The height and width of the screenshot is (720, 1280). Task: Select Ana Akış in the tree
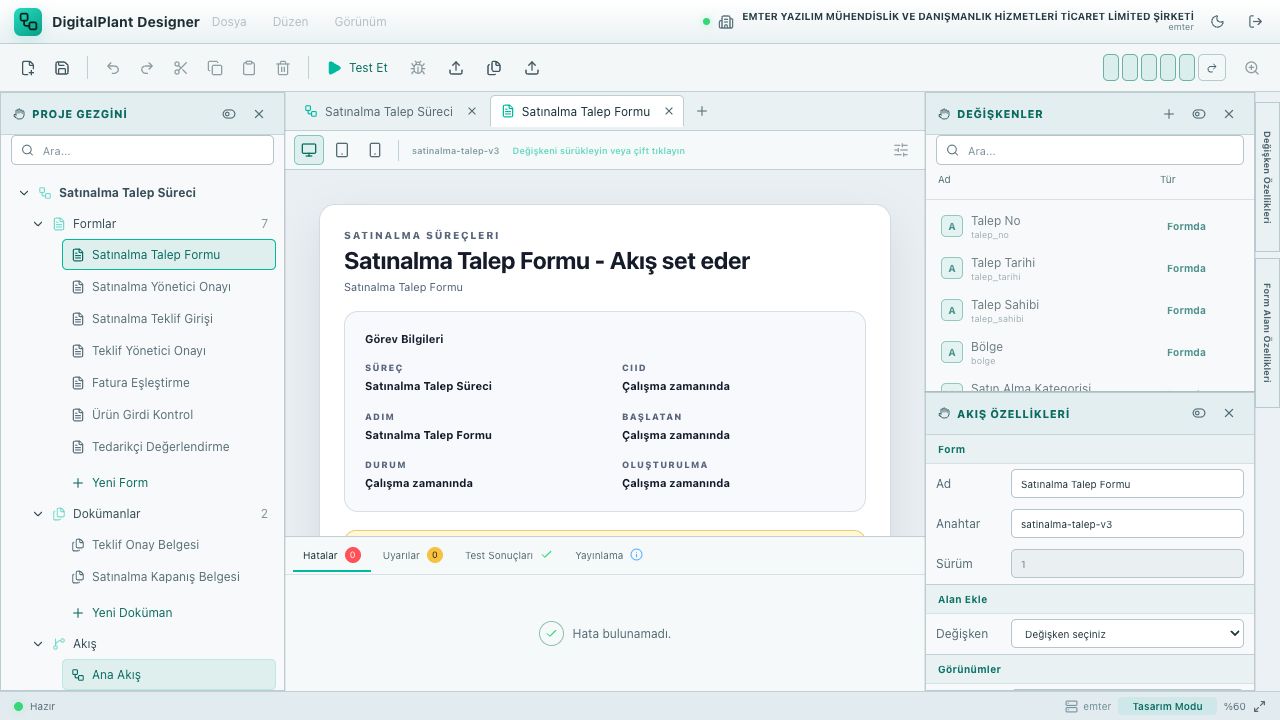point(169,675)
